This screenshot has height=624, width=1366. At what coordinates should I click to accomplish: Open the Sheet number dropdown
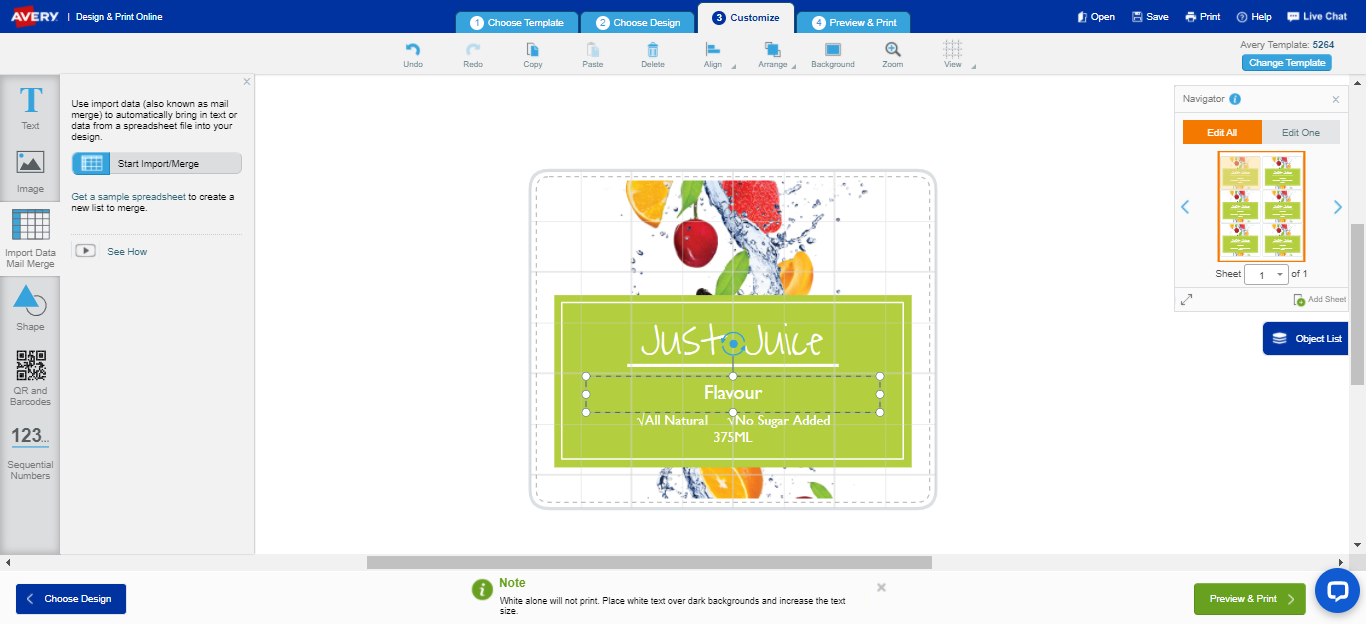click(x=1266, y=274)
